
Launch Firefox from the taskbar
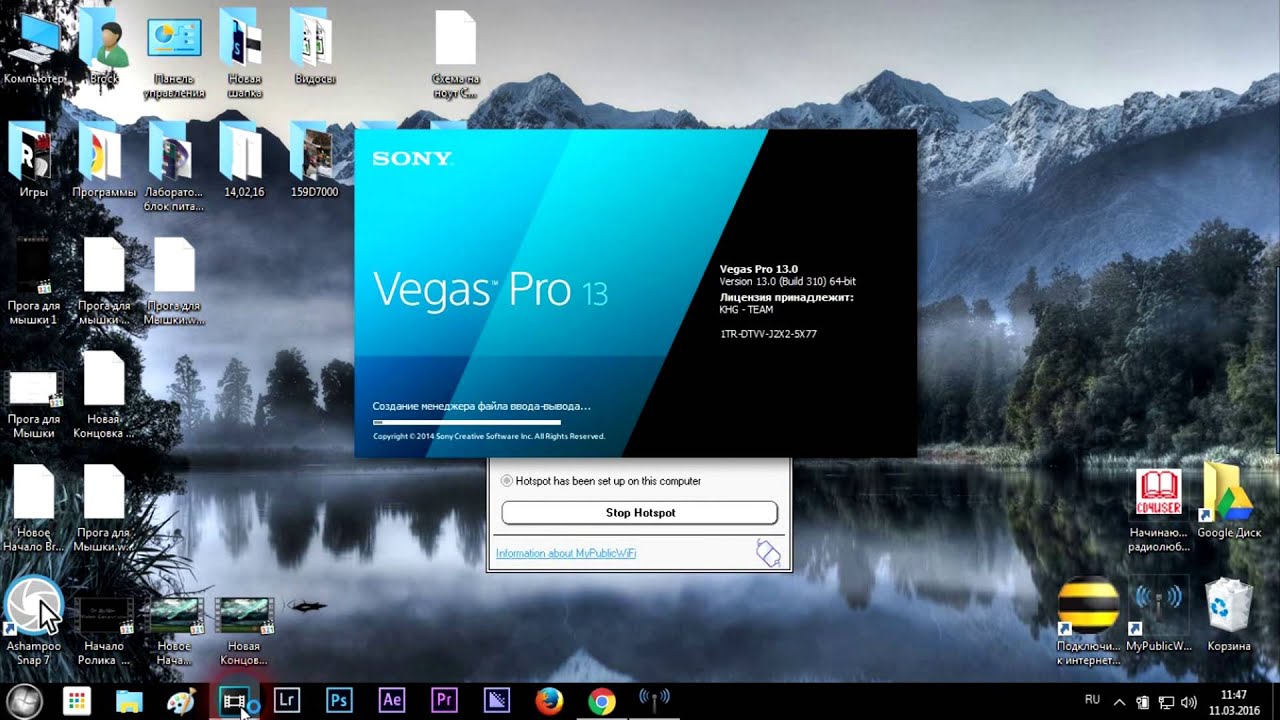coord(549,702)
